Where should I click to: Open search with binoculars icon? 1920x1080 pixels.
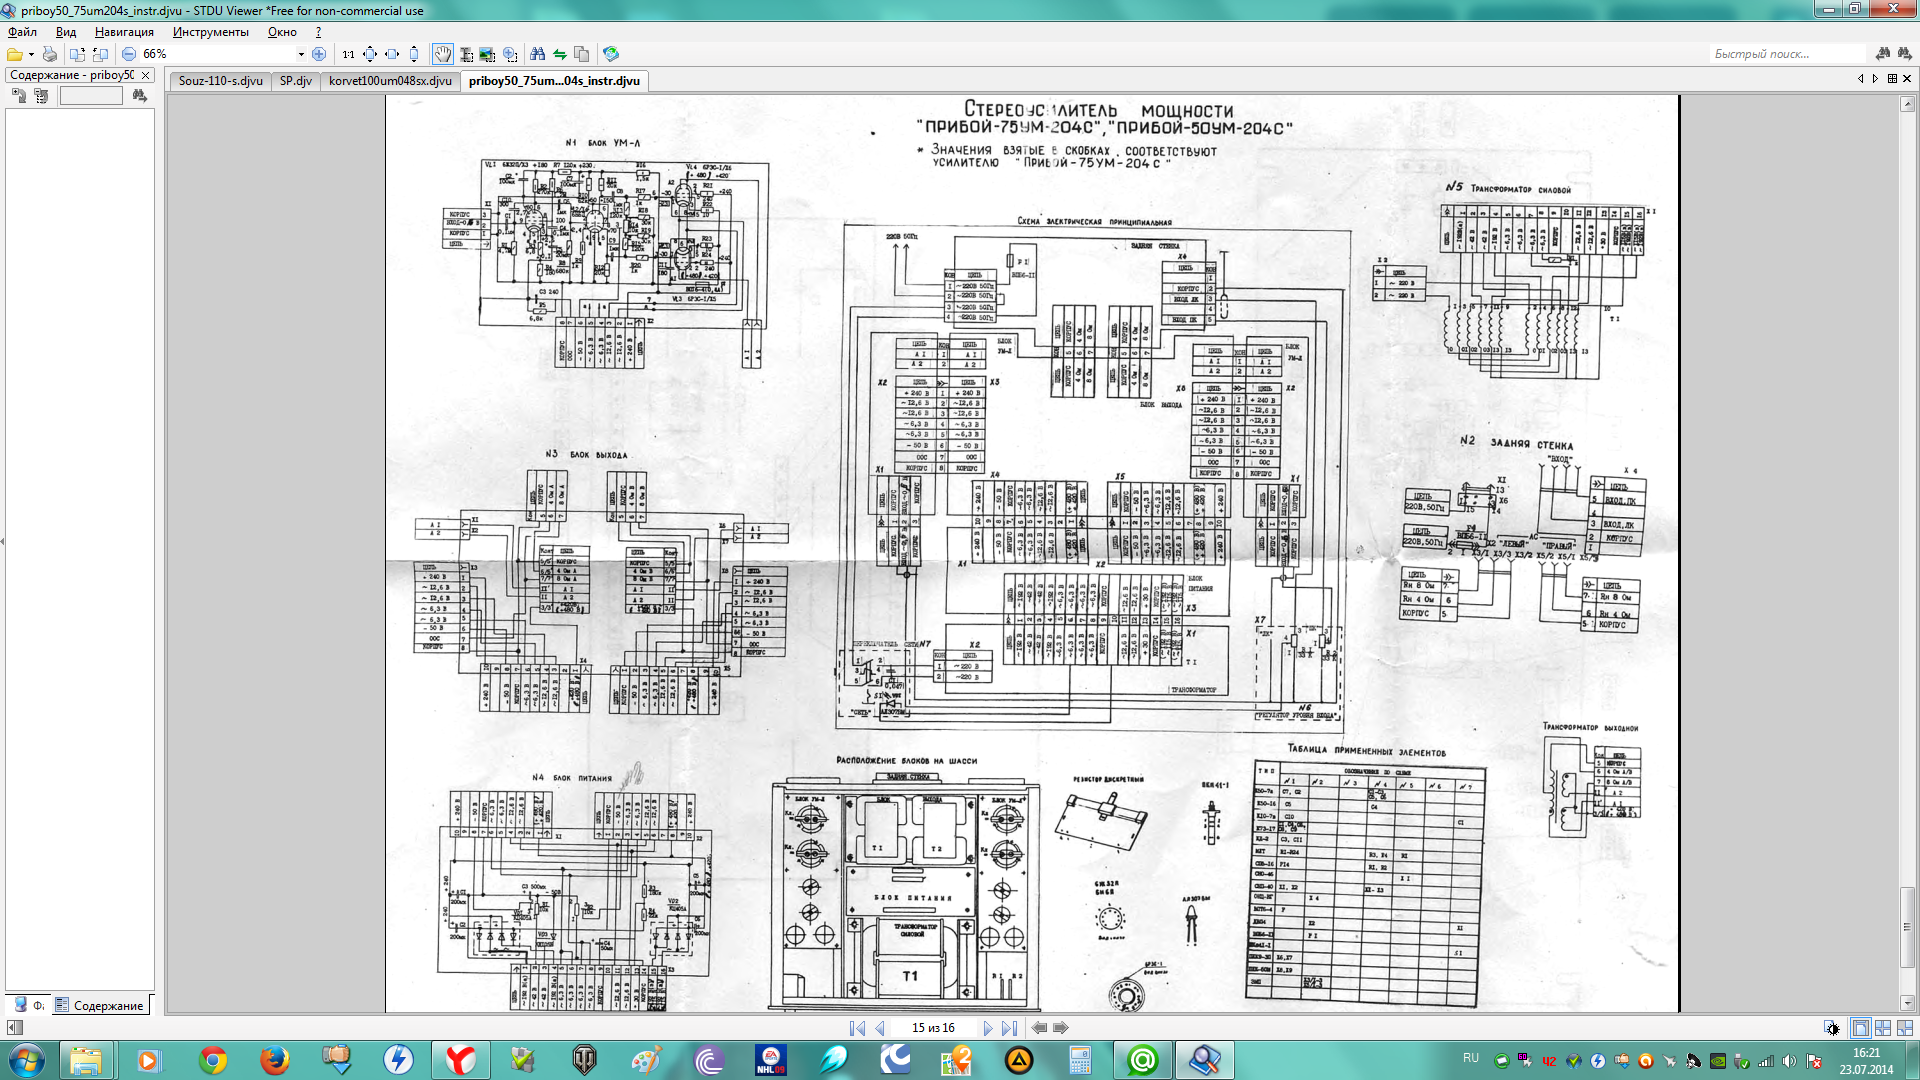(538, 54)
